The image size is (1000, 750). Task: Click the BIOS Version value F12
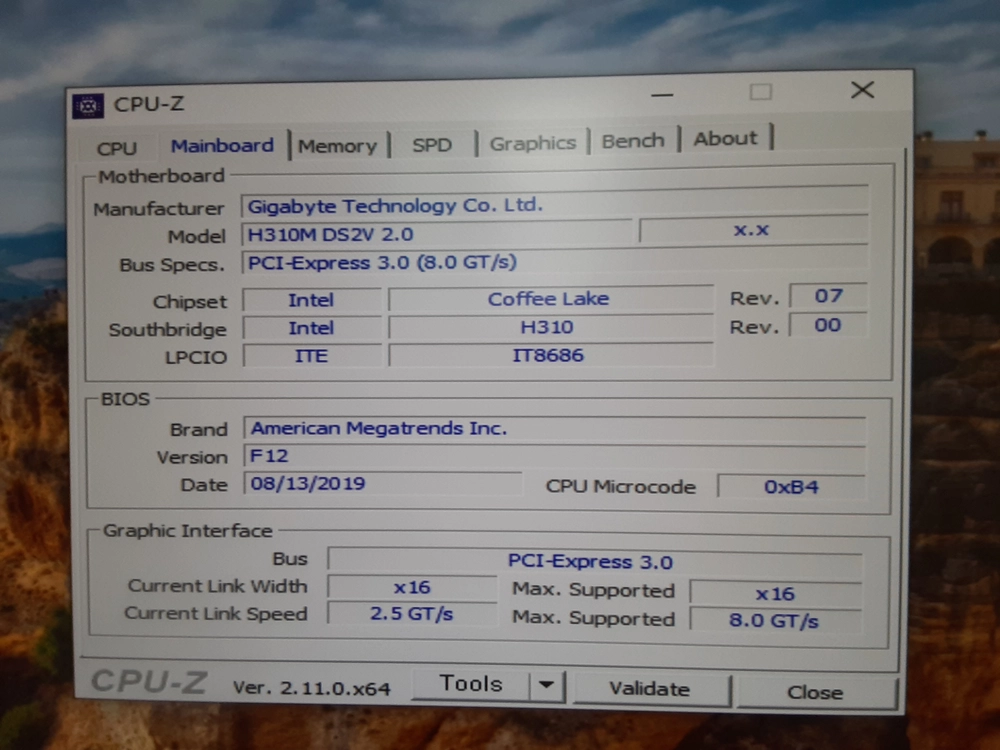point(555,456)
